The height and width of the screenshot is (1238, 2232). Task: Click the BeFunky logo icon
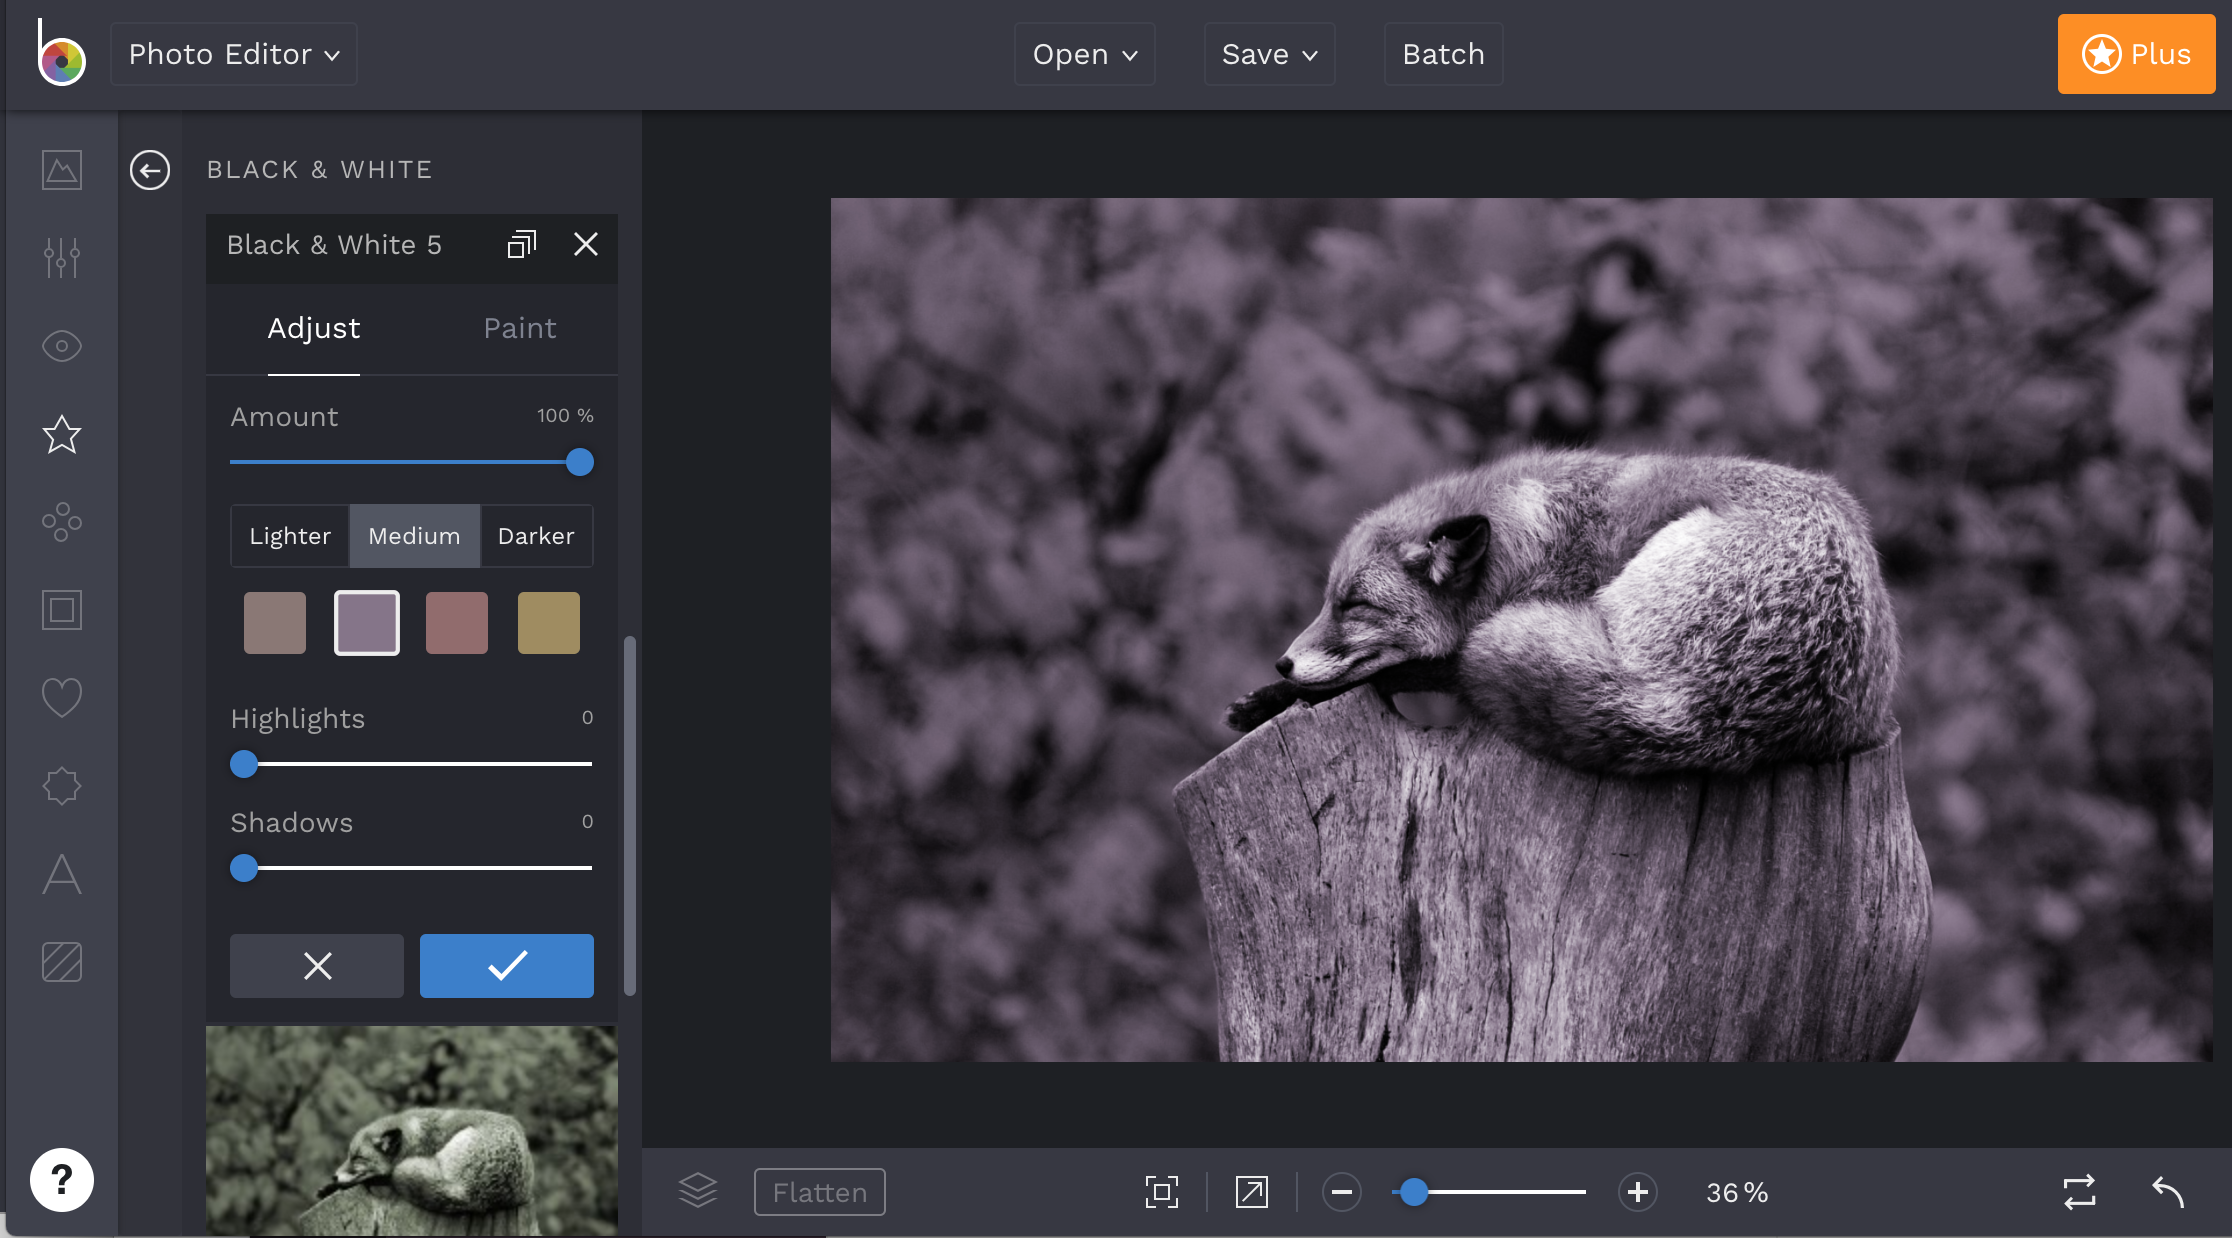tap(61, 54)
